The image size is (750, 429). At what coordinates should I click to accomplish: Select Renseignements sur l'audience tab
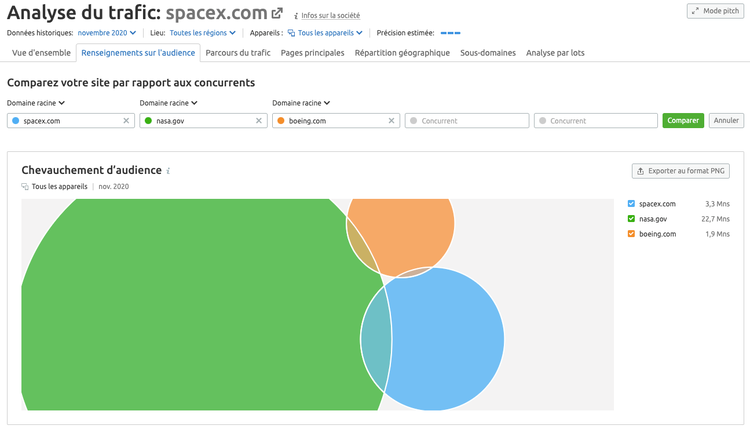pos(138,53)
